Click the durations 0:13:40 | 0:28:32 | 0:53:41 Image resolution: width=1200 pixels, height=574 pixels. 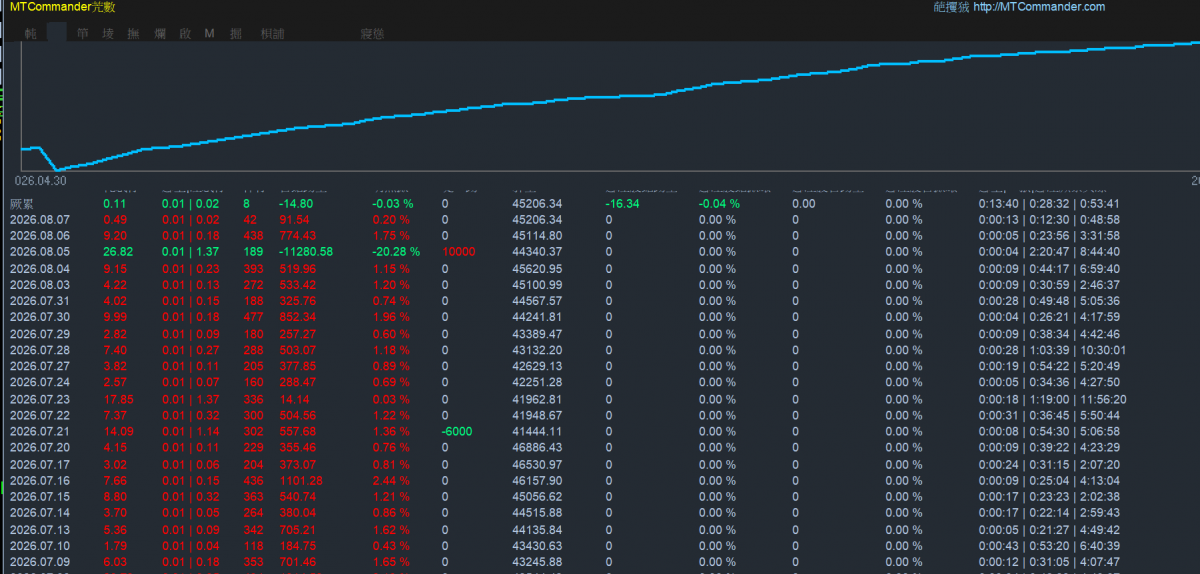pyautogui.click(x=1048, y=204)
